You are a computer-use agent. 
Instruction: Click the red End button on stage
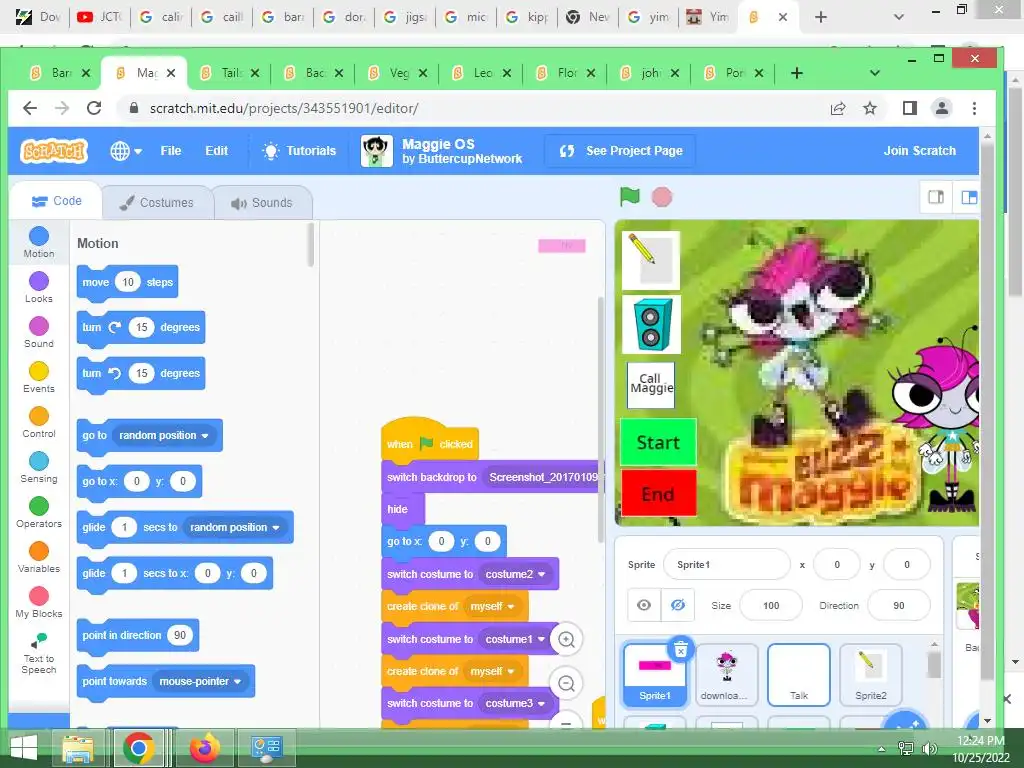(x=658, y=493)
